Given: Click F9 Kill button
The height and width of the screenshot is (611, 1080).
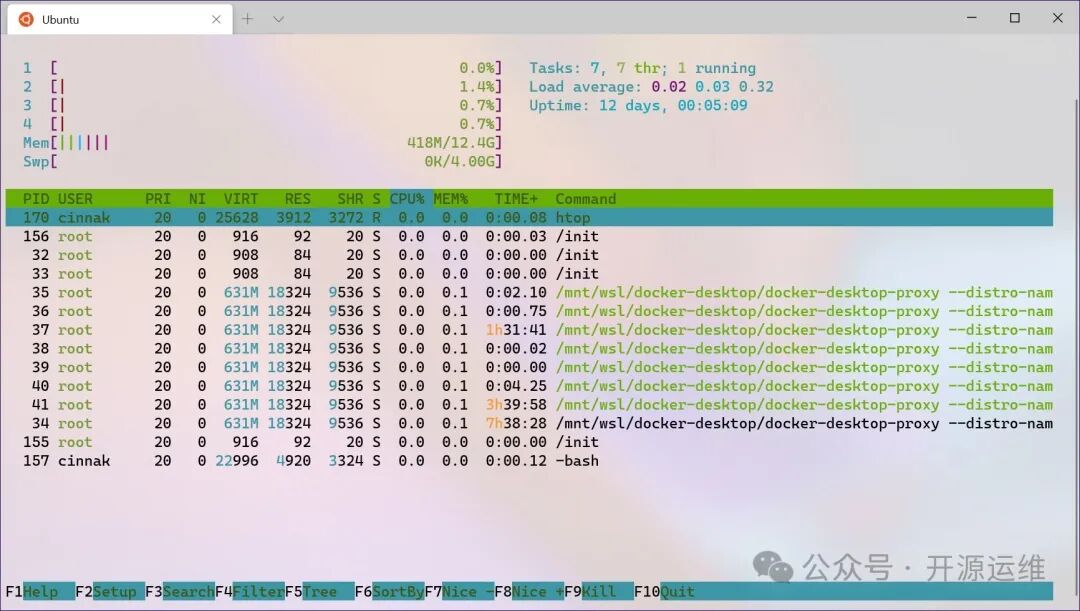Looking at the screenshot, I should point(599,591).
